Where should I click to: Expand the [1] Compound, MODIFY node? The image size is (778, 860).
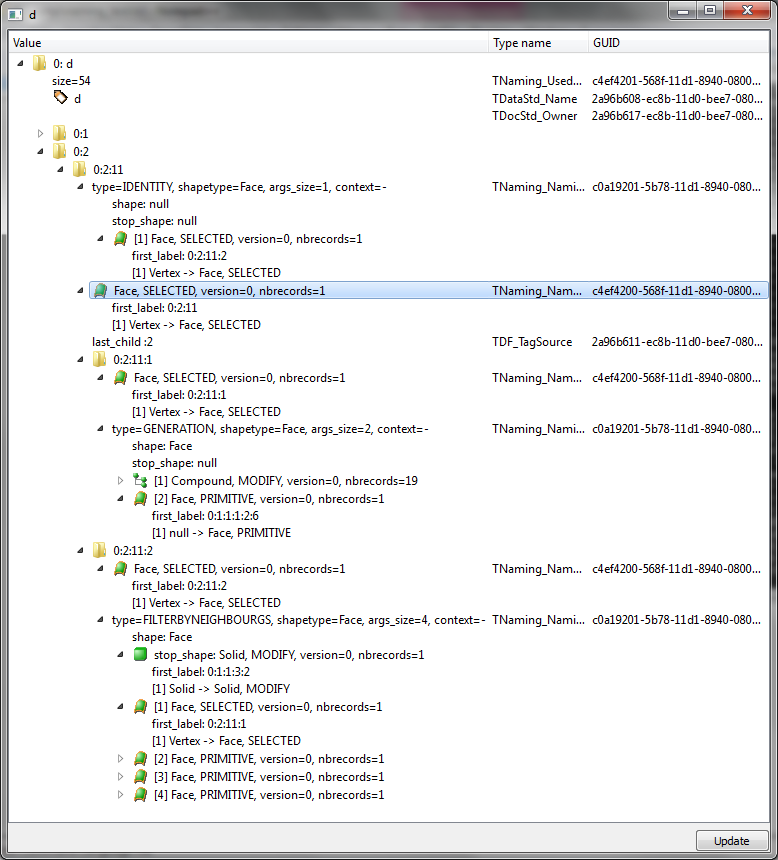(121, 481)
